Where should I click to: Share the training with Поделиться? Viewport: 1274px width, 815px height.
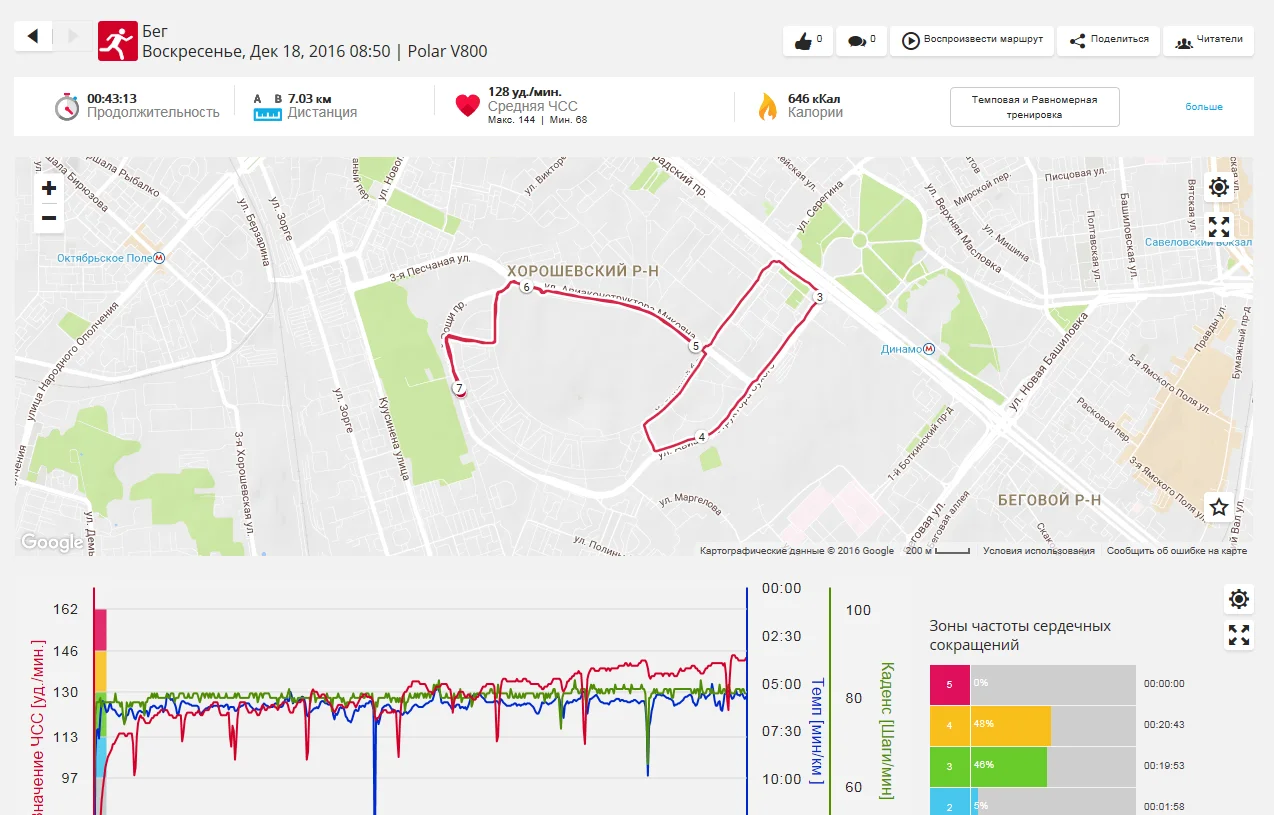pyautogui.click(x=1108, y=41)
